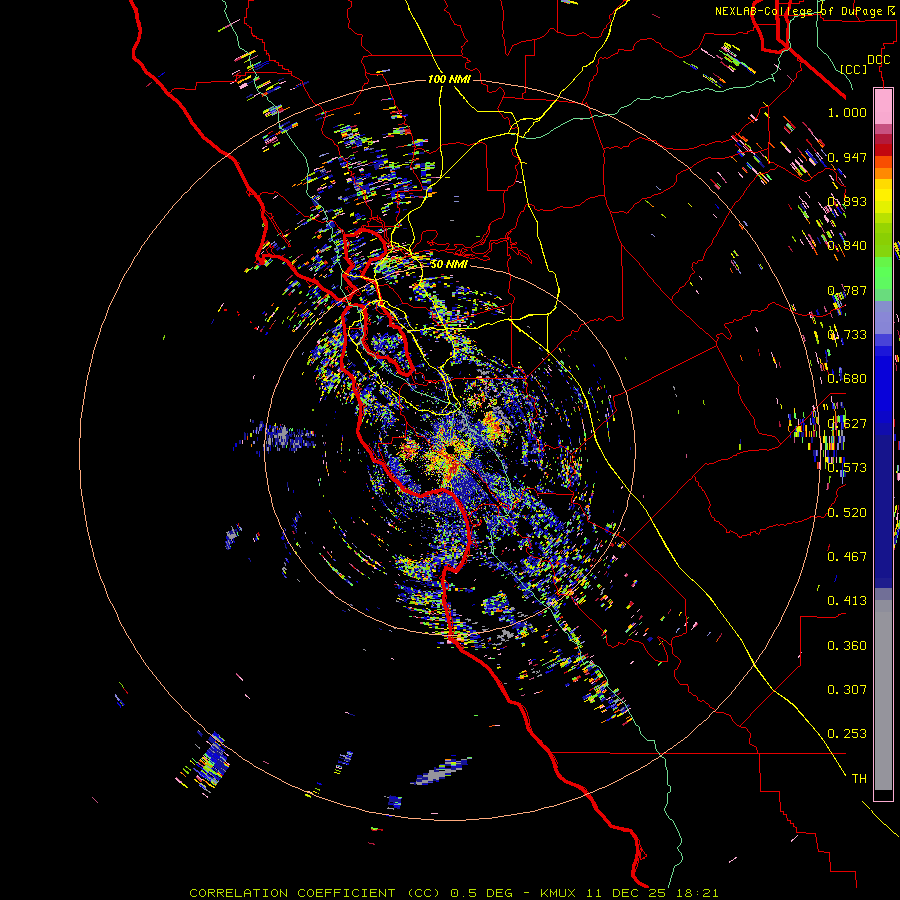Click the 0.307 color scale value

pos(847,689)
